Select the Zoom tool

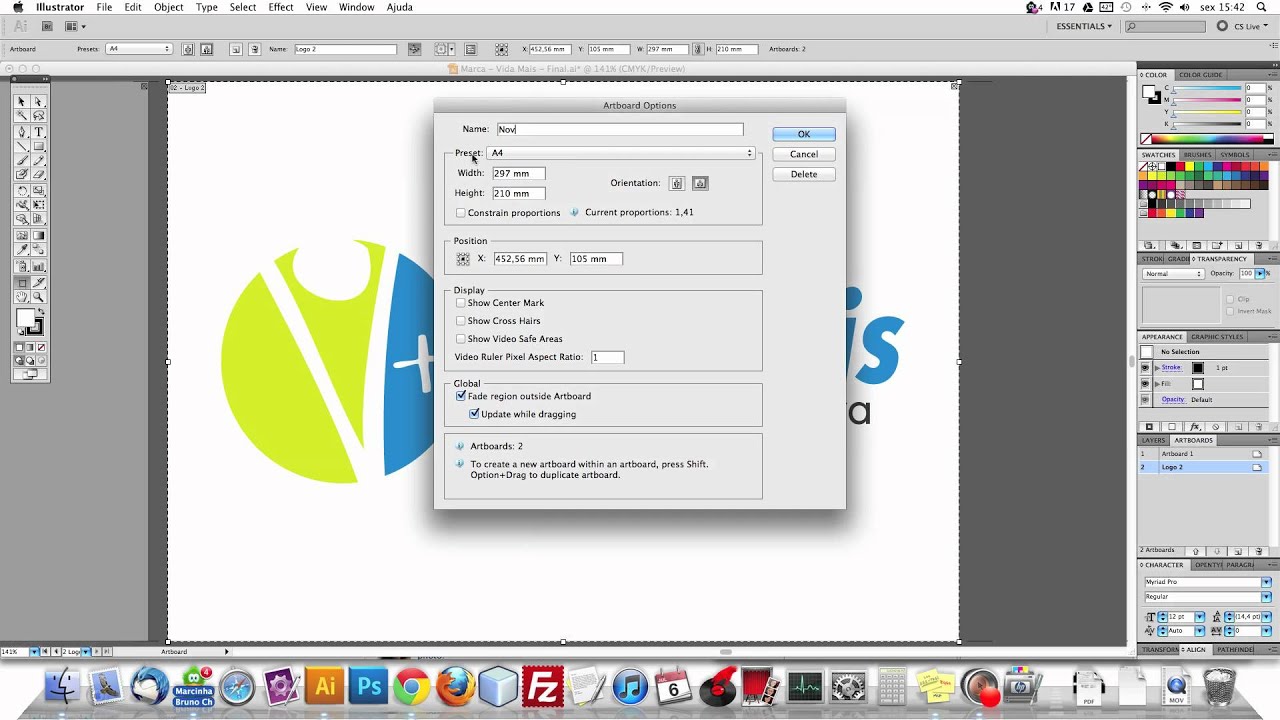click(x=39, y=296)
